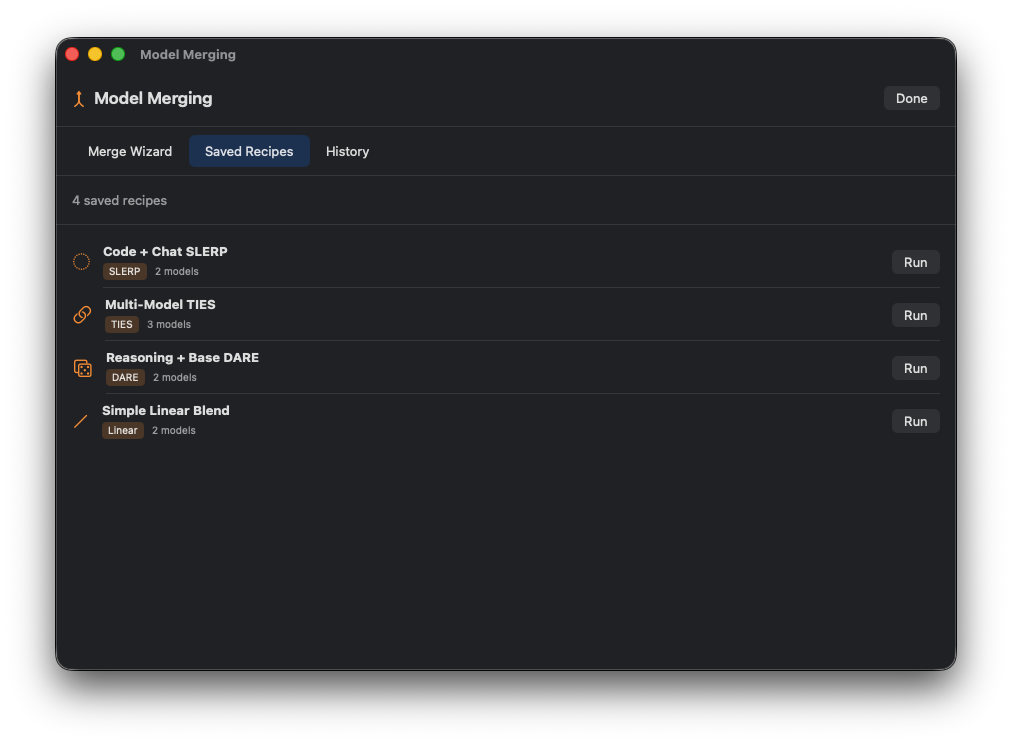Run the Code + Chat SLERP recipe
The width and height of the screenshot is (1012, 744).
[x=915, y=262]
